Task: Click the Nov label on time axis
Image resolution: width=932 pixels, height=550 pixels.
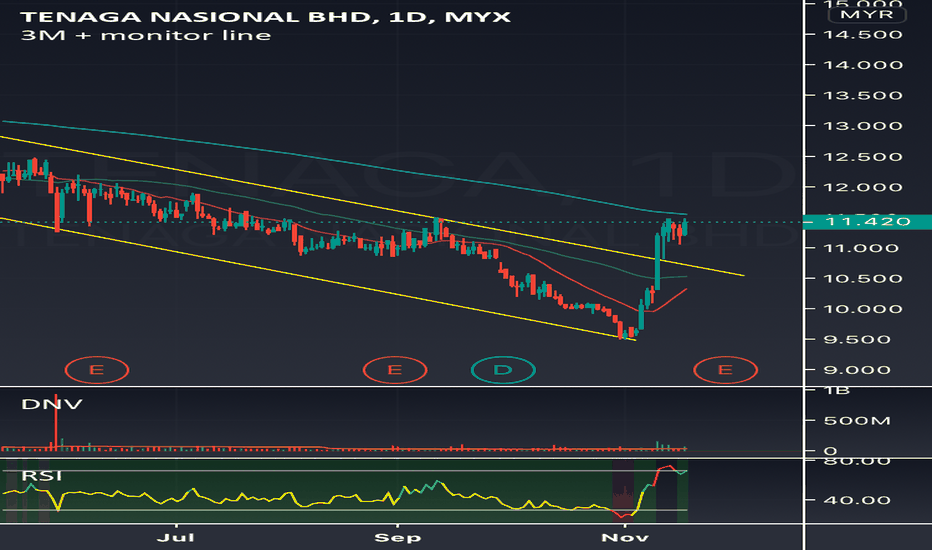Action: (x=625, y=538)
